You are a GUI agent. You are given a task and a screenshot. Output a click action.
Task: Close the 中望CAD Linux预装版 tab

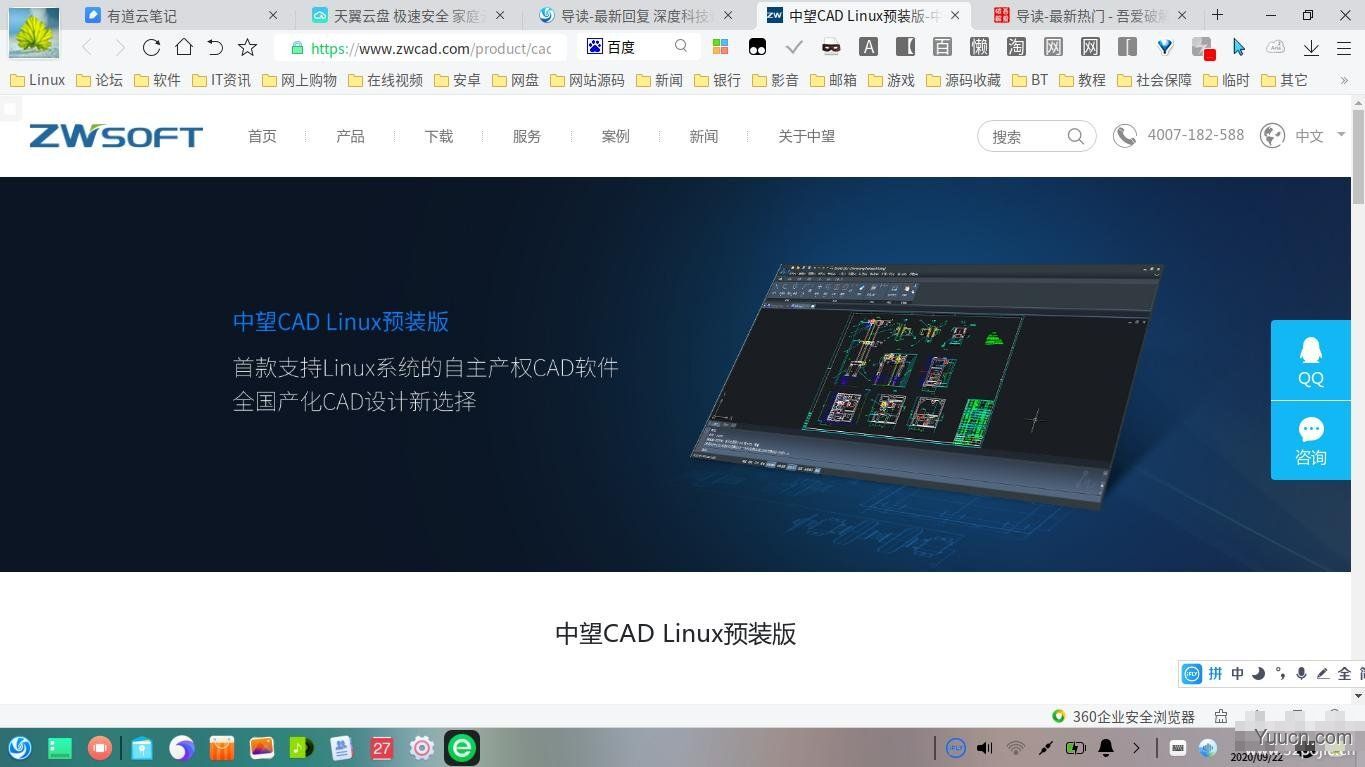pyautogui.click(x=955, y=15)
